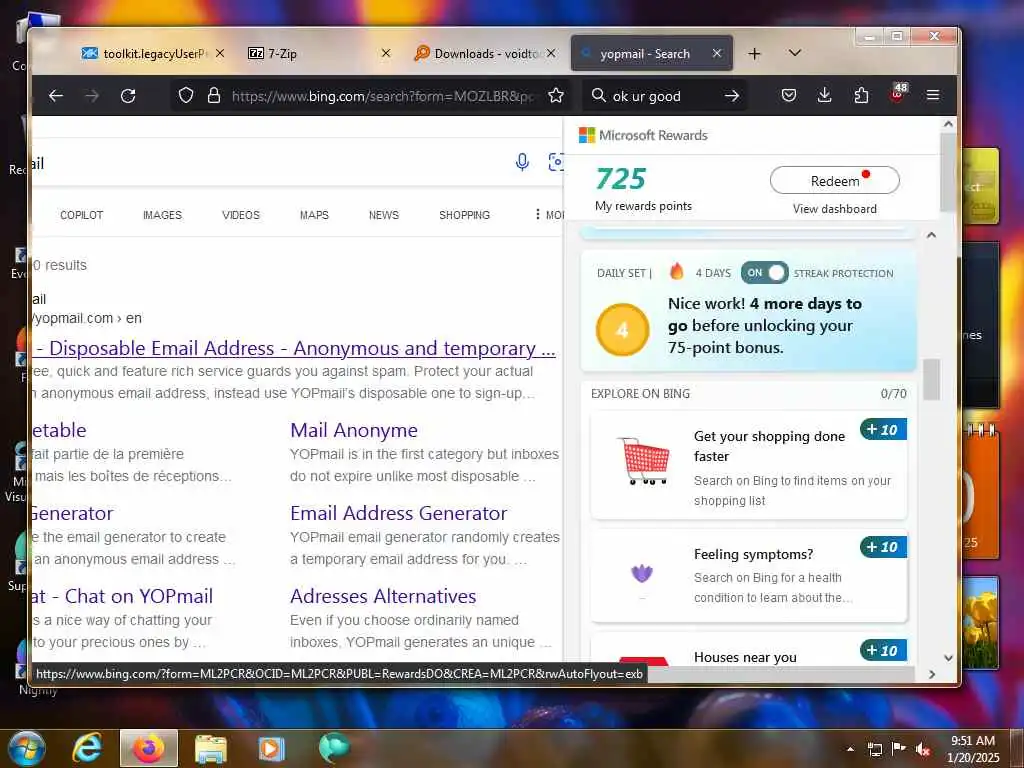This screenshot has height=768, width=1024.
Task: Reload the page with the refresh icon
Action: 128,96
